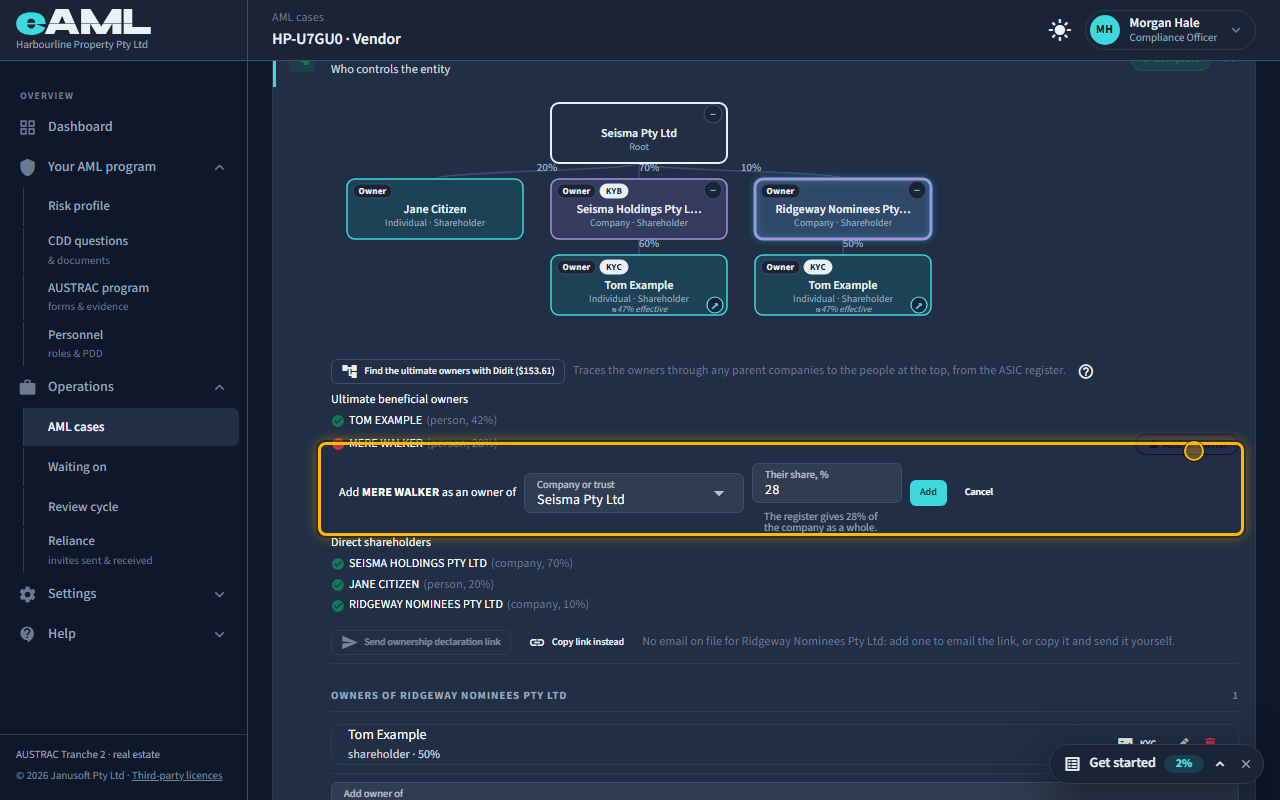Collapse the Seisma Holdings node branch
This screenshot has width=1280, height=800.
(713, 190)
